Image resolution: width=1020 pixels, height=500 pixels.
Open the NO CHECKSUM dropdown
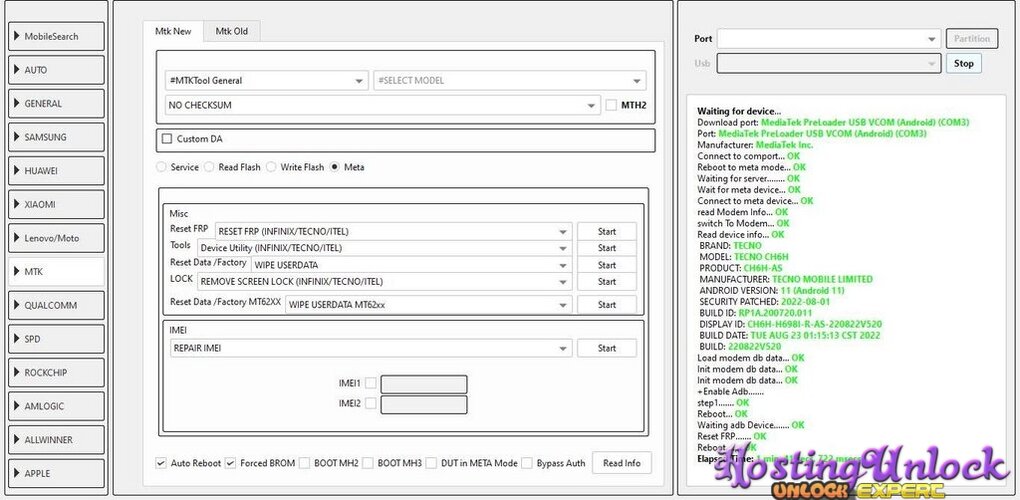pyautogui.click(x=382, y=105)
